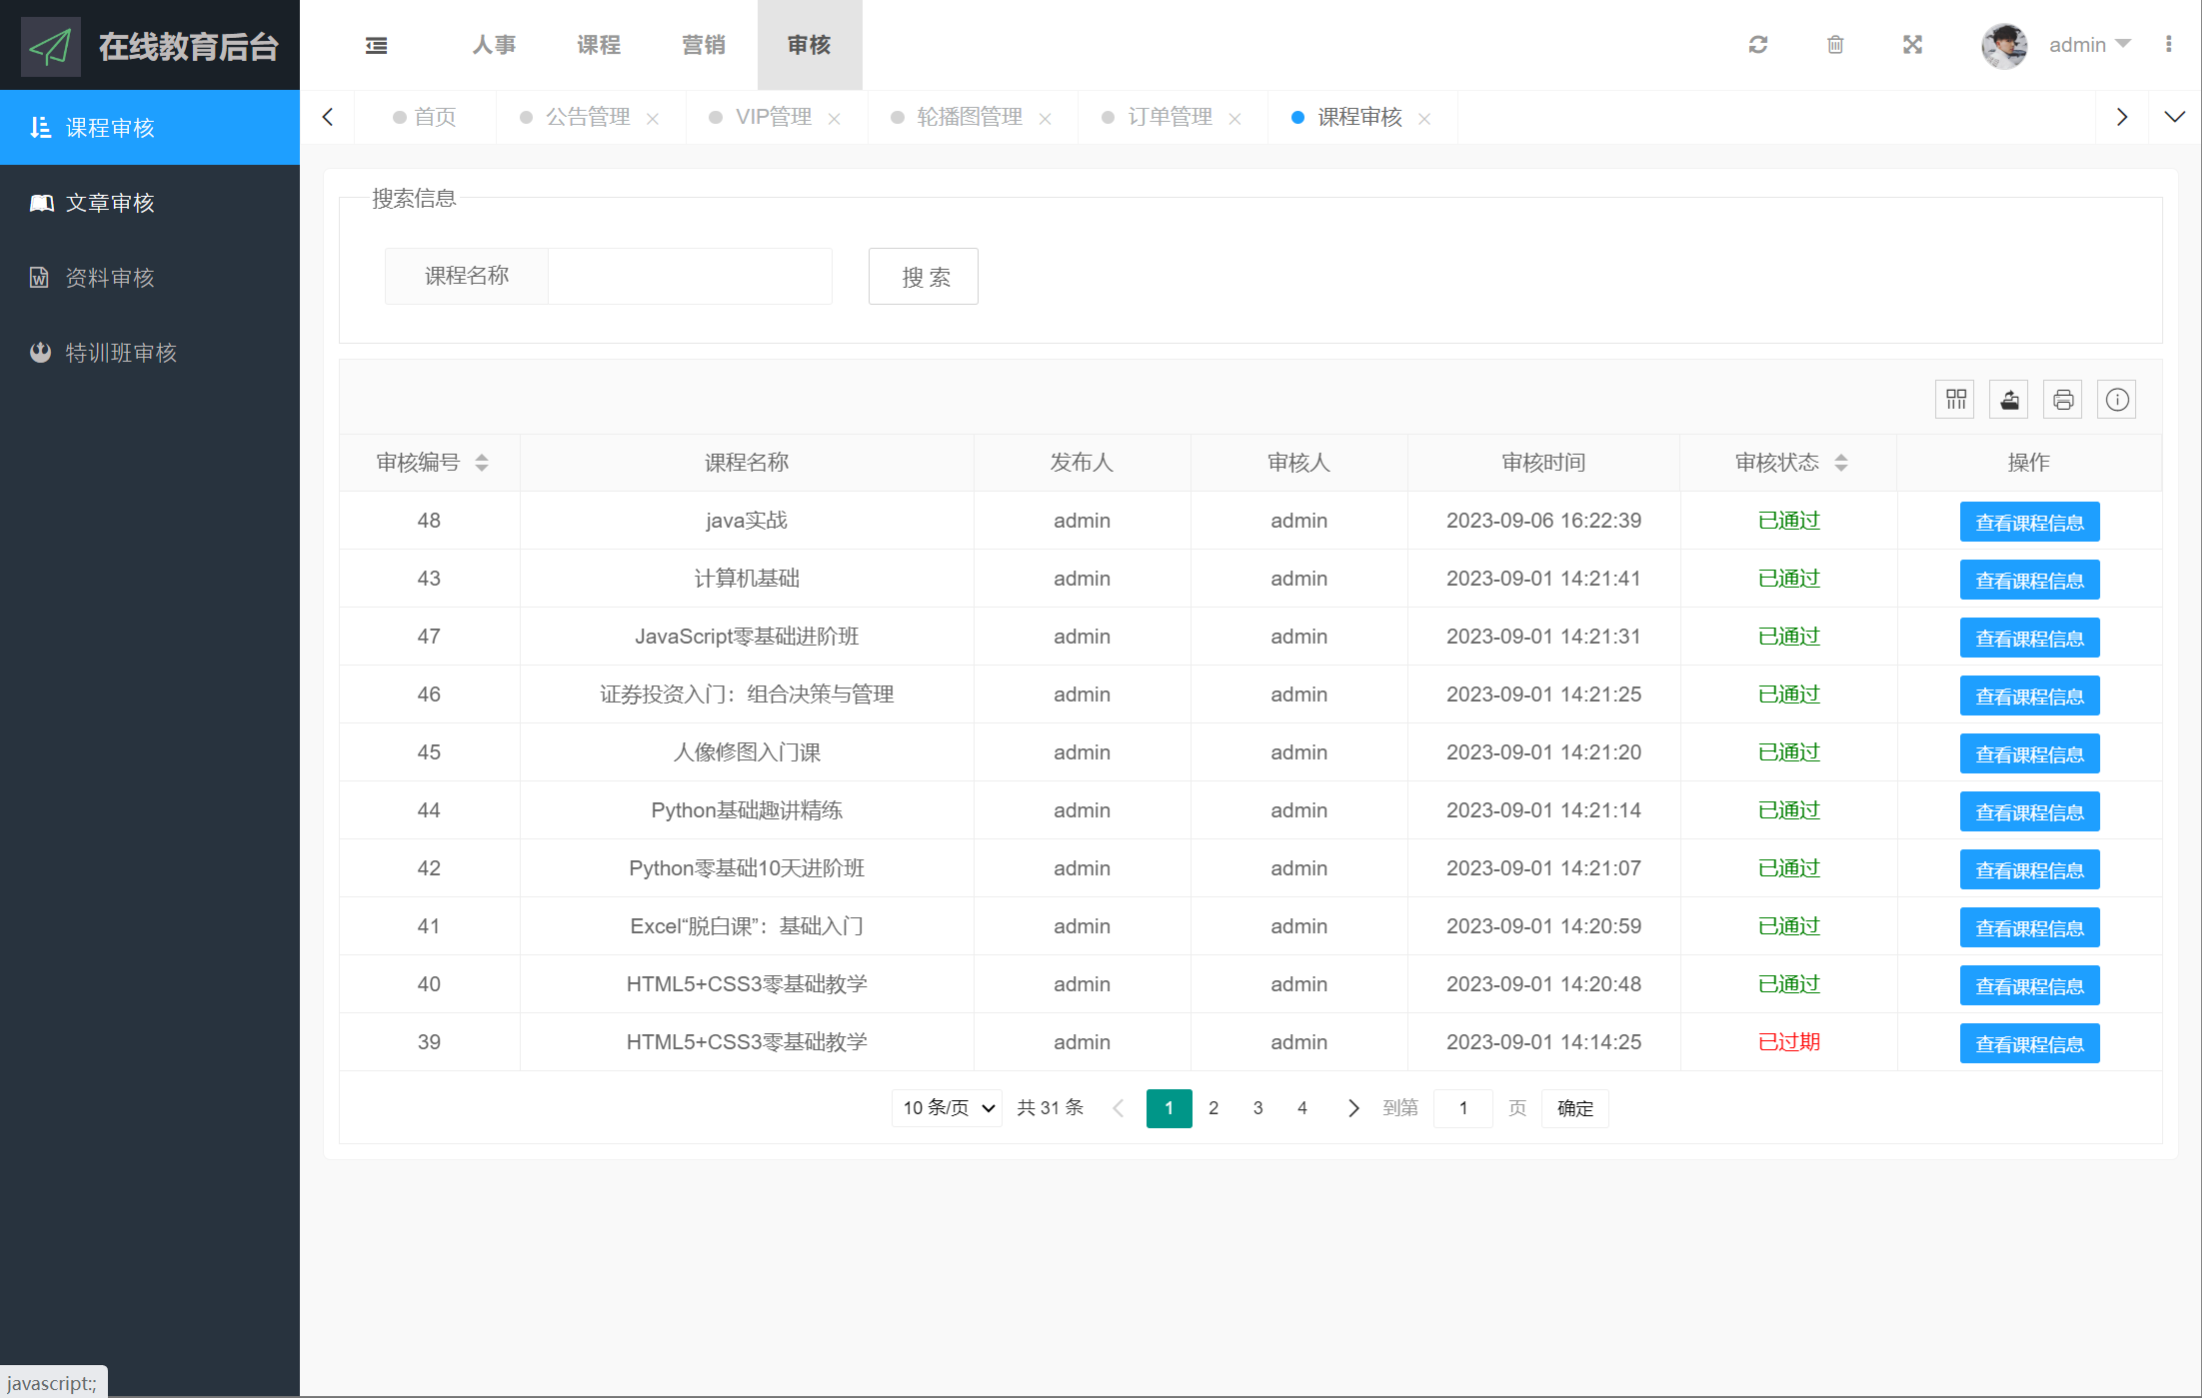2202x1398 pixels.
Task: Open the 10 条/页 page size dropdown
Action: (x=947, y=1108)
